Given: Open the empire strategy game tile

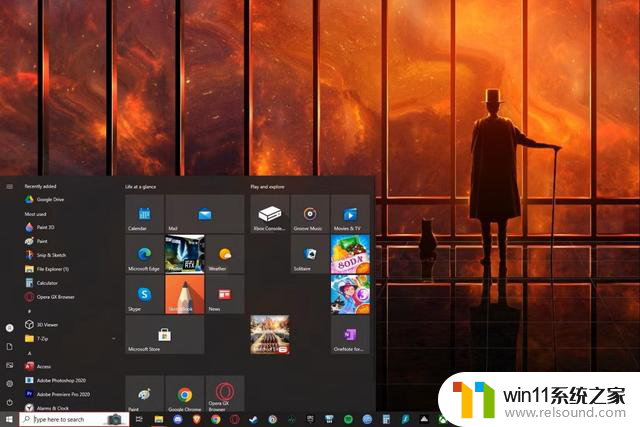Looking at the screenshot, I should tap(270, 335).
